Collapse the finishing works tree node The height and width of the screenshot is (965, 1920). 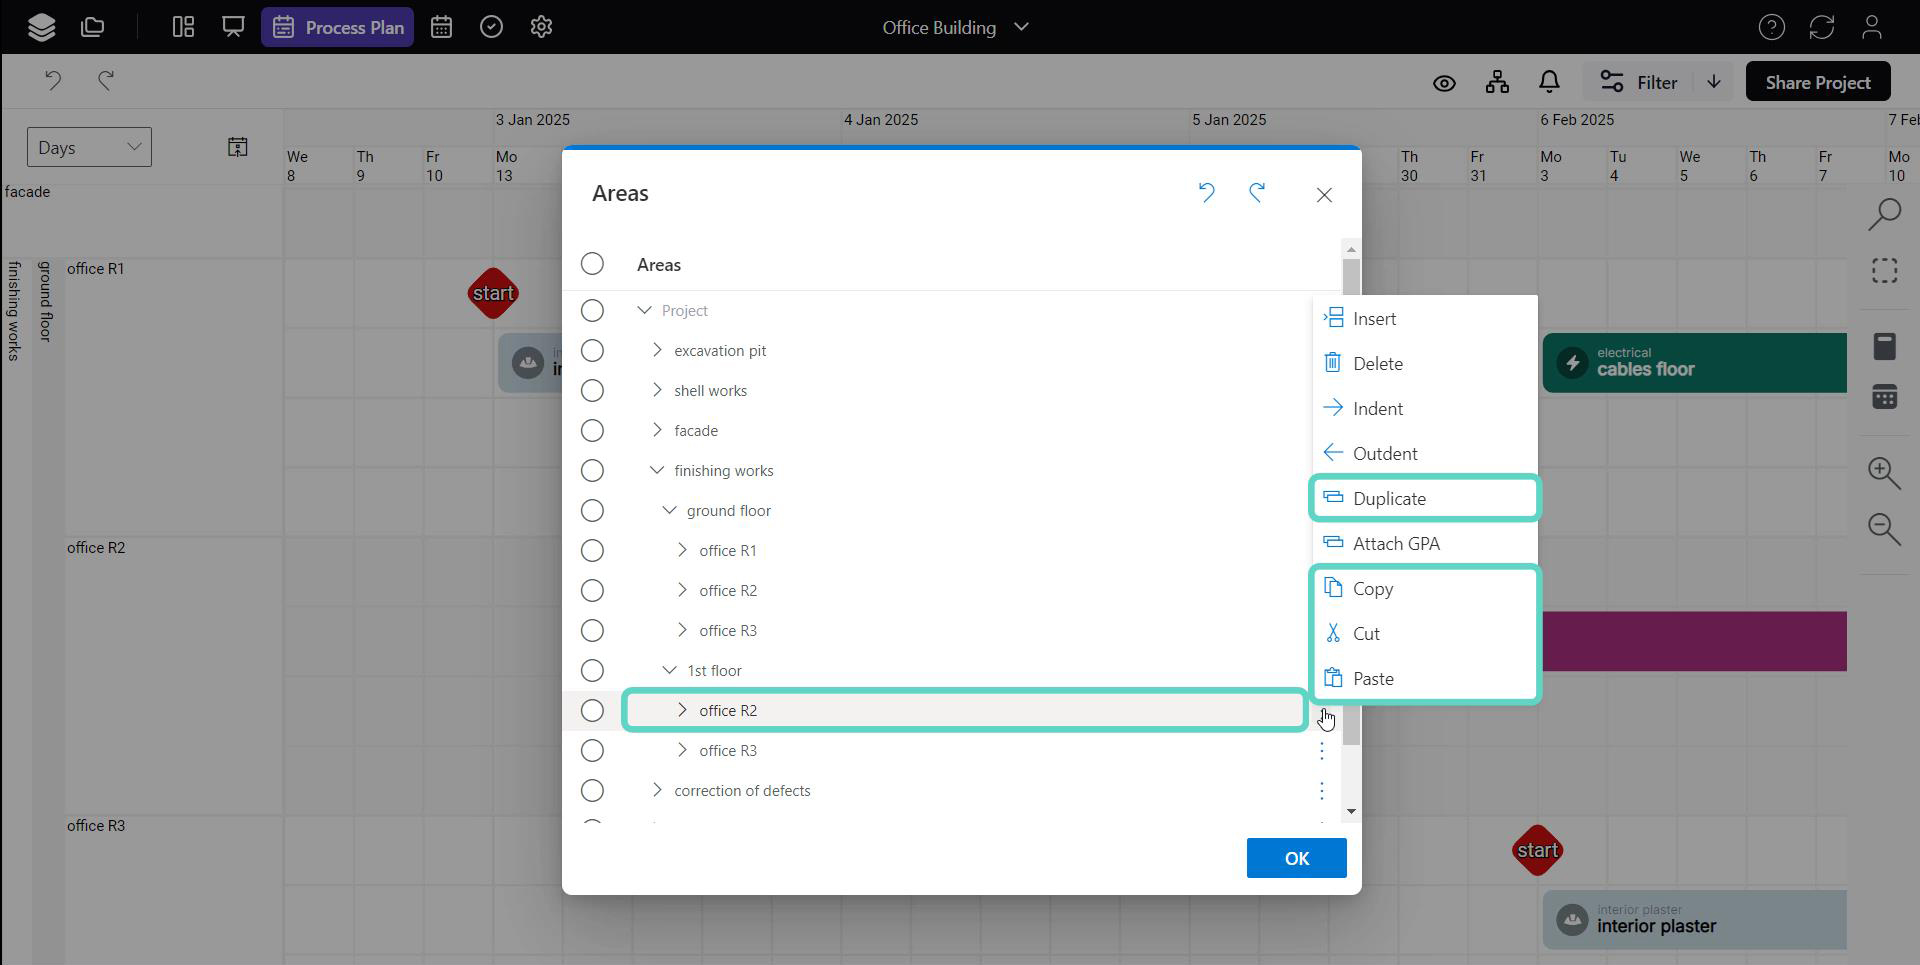657,470
